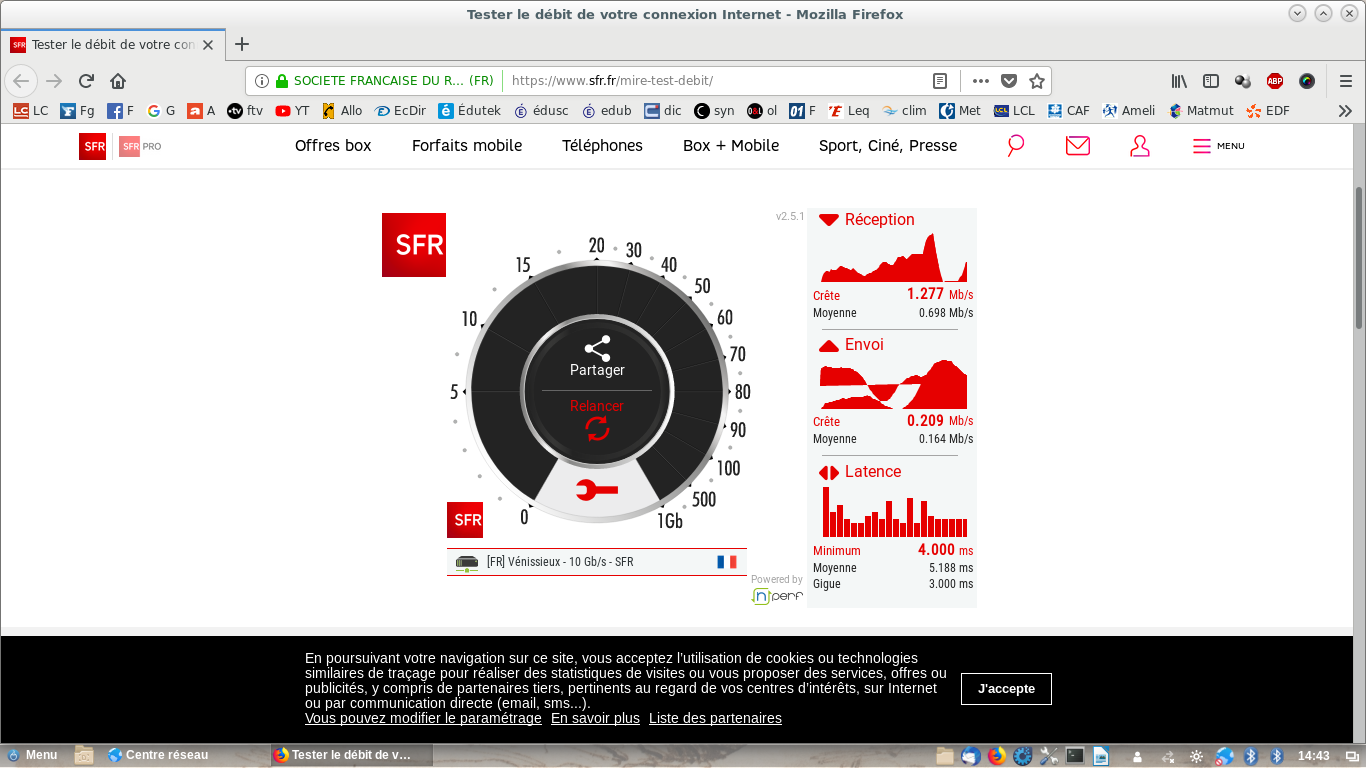1366x768 pixels.
Task: Restart the test with Relancer
Action: click(597, 406)
